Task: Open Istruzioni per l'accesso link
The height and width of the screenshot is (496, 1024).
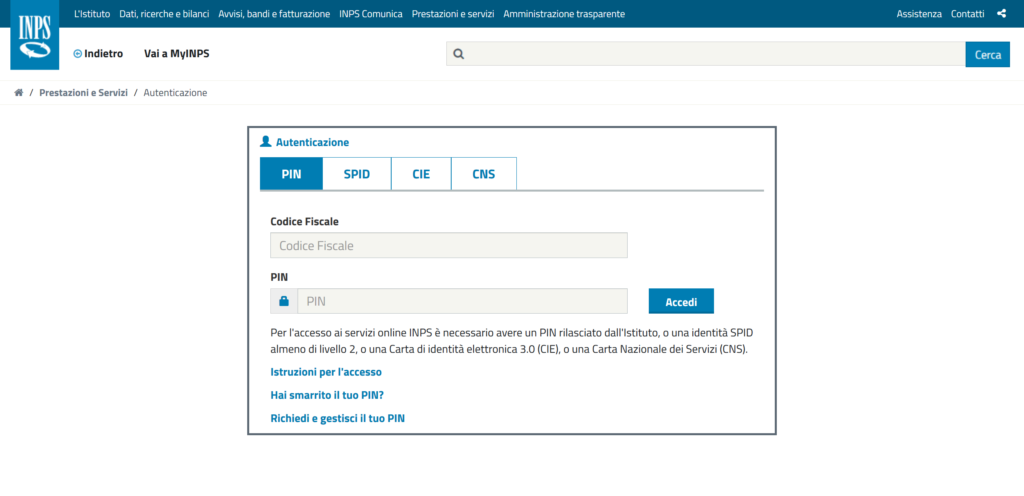Action: click(326, 372)
